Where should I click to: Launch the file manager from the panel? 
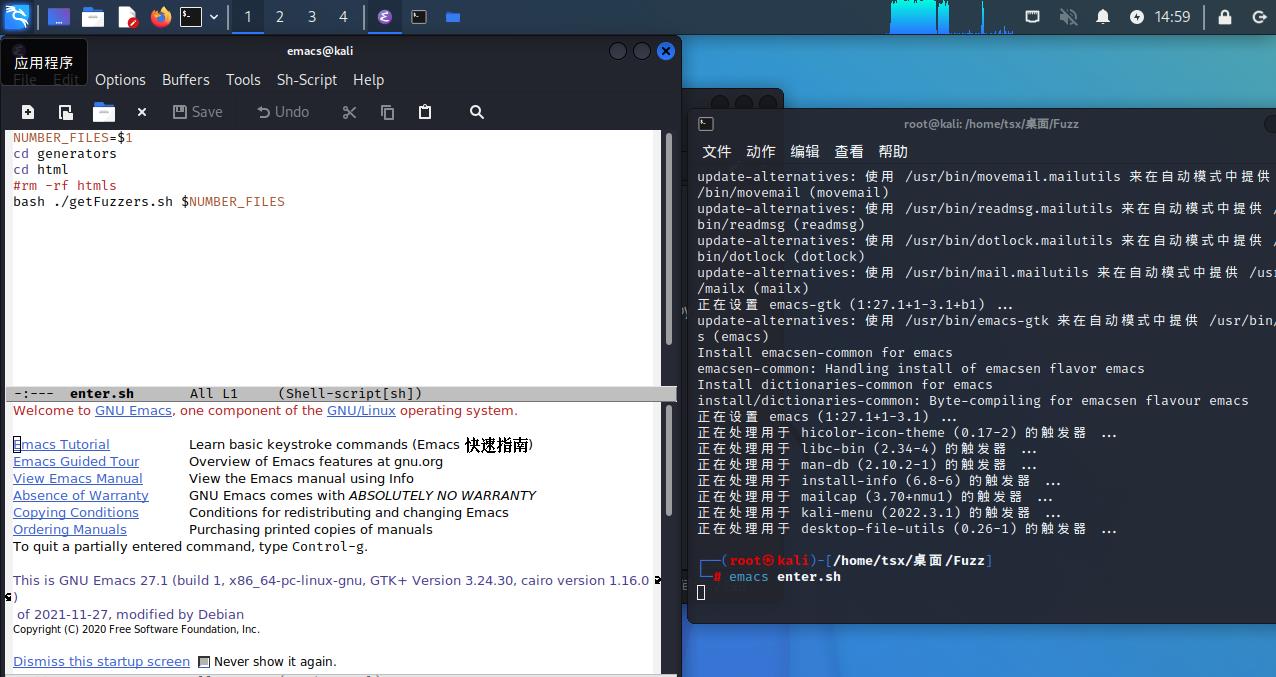pos(93,17)
